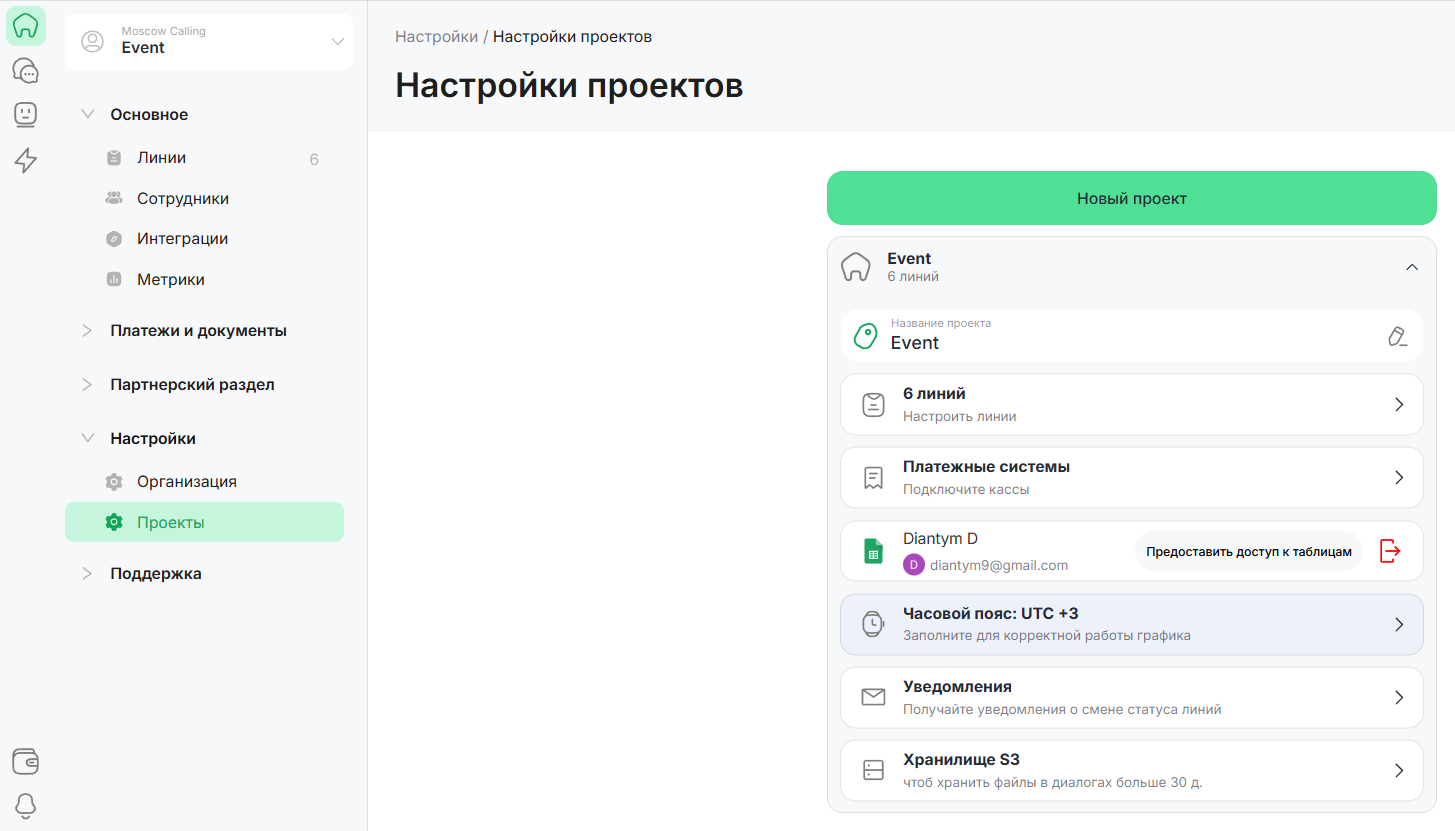
Task: Go to Интеграции in the sidebar
Action: (x=182, y=239)
